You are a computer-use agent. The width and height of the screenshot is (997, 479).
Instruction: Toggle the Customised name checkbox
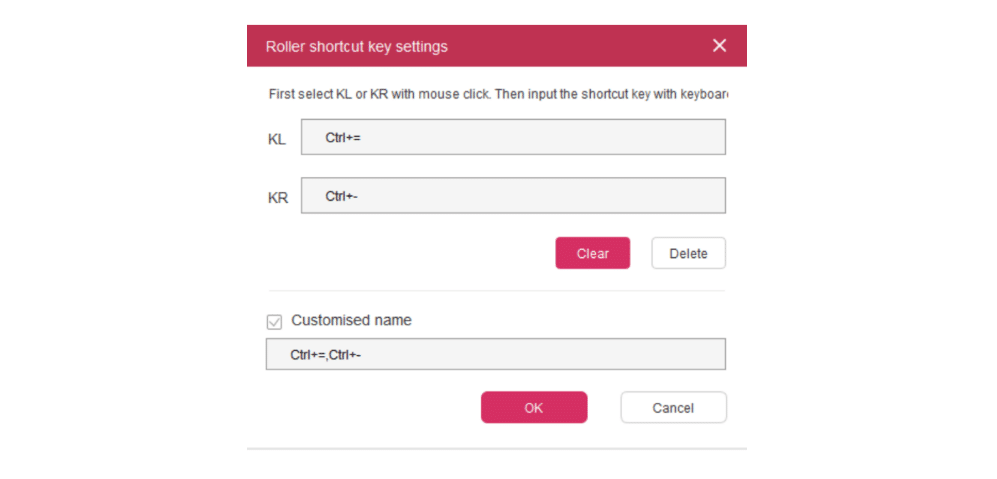tap(274, 322)
